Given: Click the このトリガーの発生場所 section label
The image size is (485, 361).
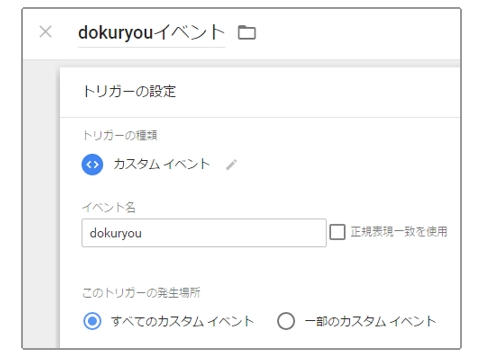Looking at the screenshot, I should click(141, 293).
